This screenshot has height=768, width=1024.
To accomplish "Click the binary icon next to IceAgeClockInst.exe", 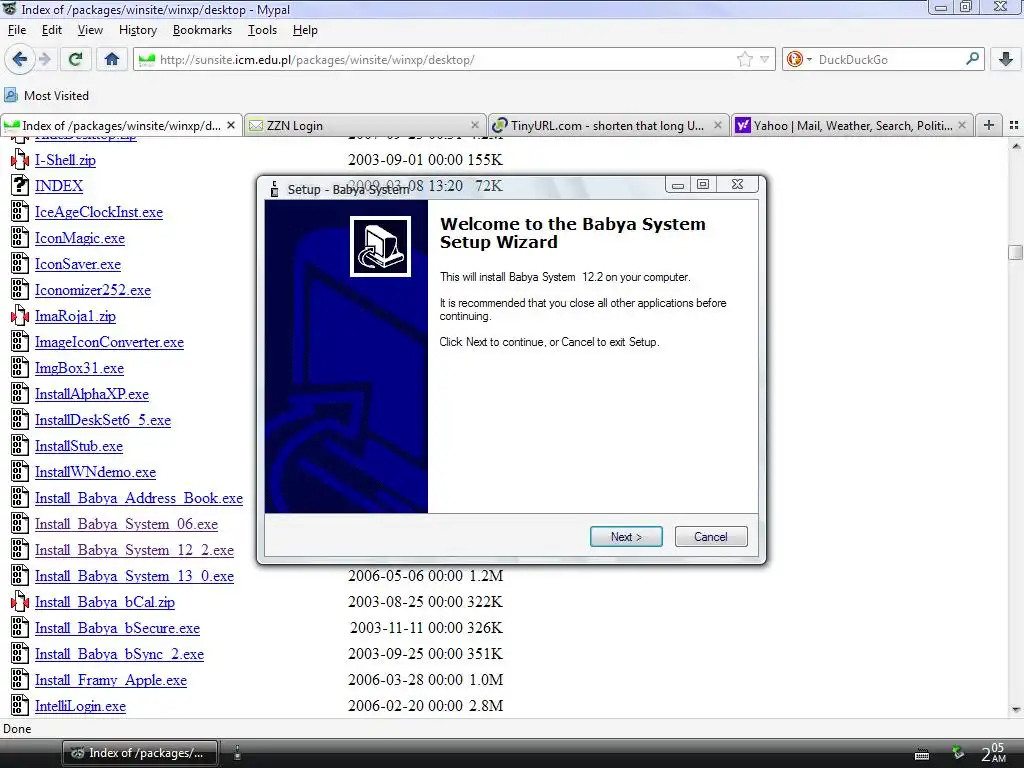I will (x=20, y=212).
